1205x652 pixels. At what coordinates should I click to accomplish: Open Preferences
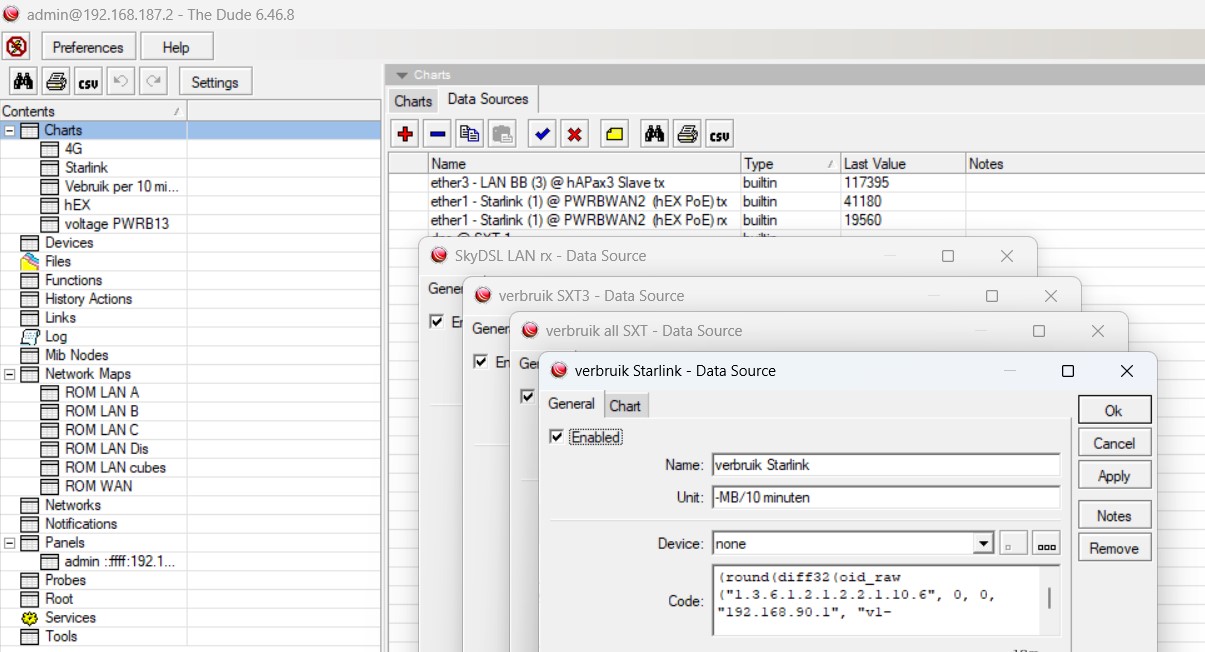click(x=88, y=47)
